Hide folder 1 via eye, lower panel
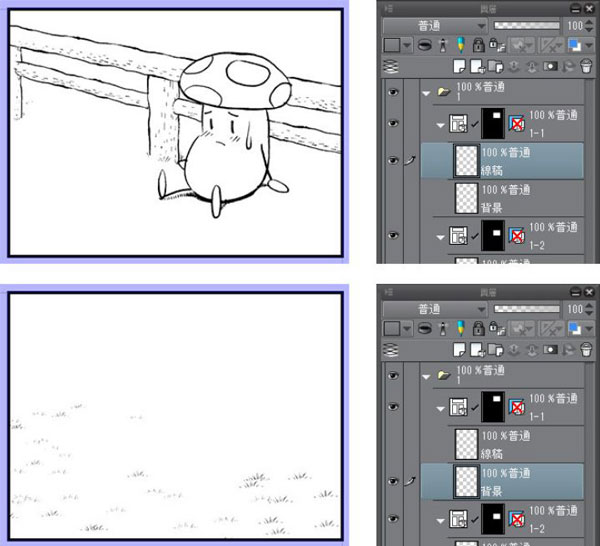The width and height of the screenshot is (600, 546). click(x=393, y=375)
